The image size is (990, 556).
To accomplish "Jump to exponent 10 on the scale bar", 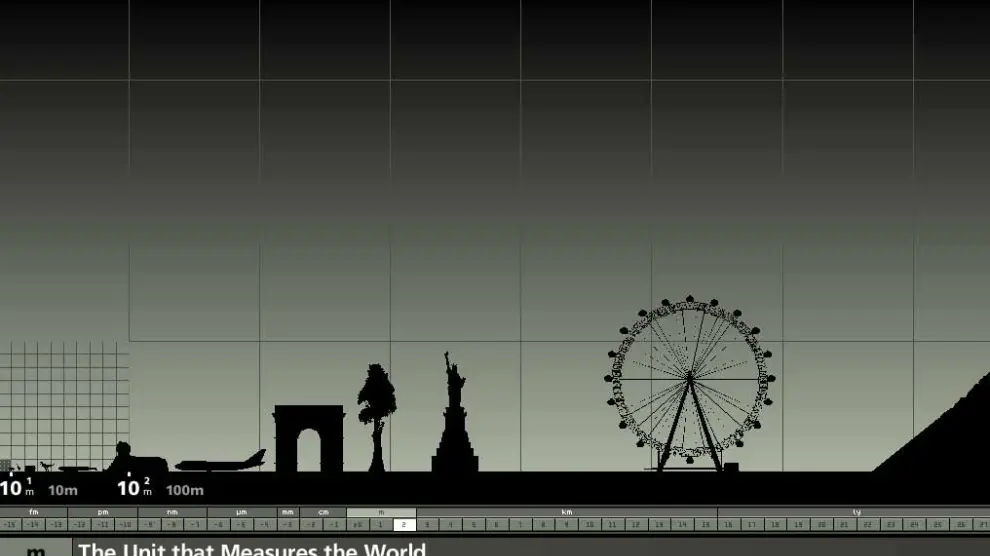I will (590, 524).
